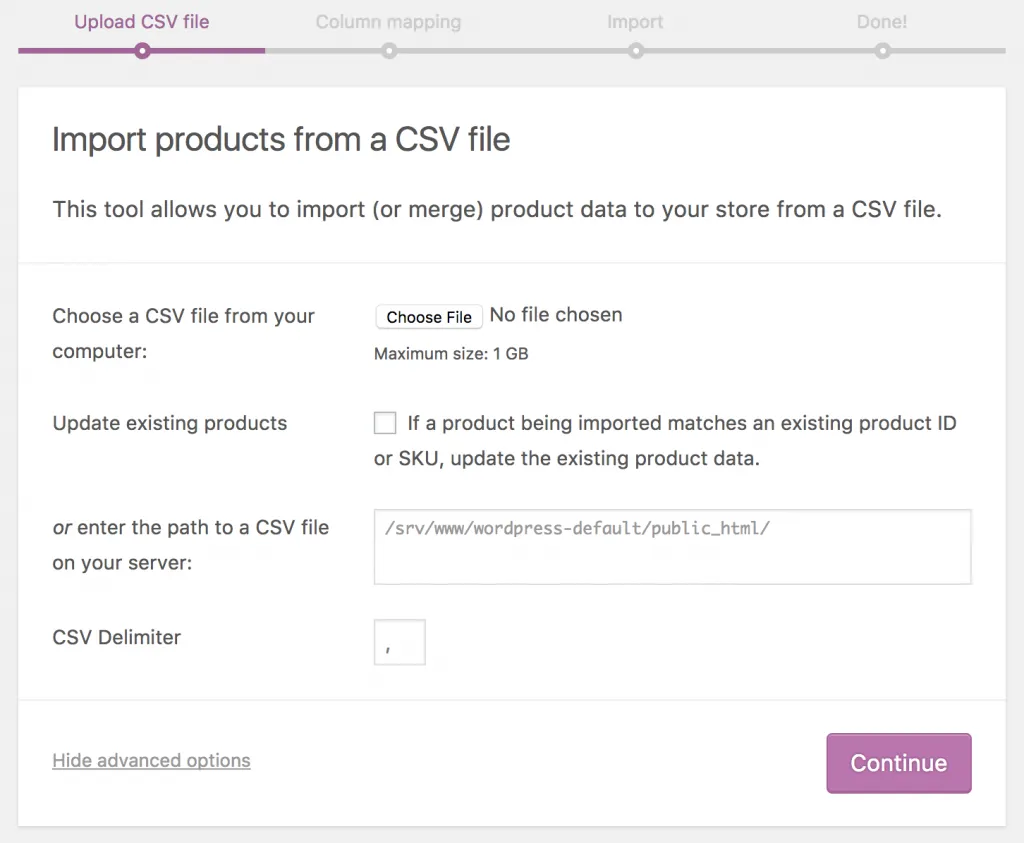Viewport: 1024px width, 843px height.
Task: Switch to the Column mapping step
Action: pyautogui.click(x=388, y=21)
